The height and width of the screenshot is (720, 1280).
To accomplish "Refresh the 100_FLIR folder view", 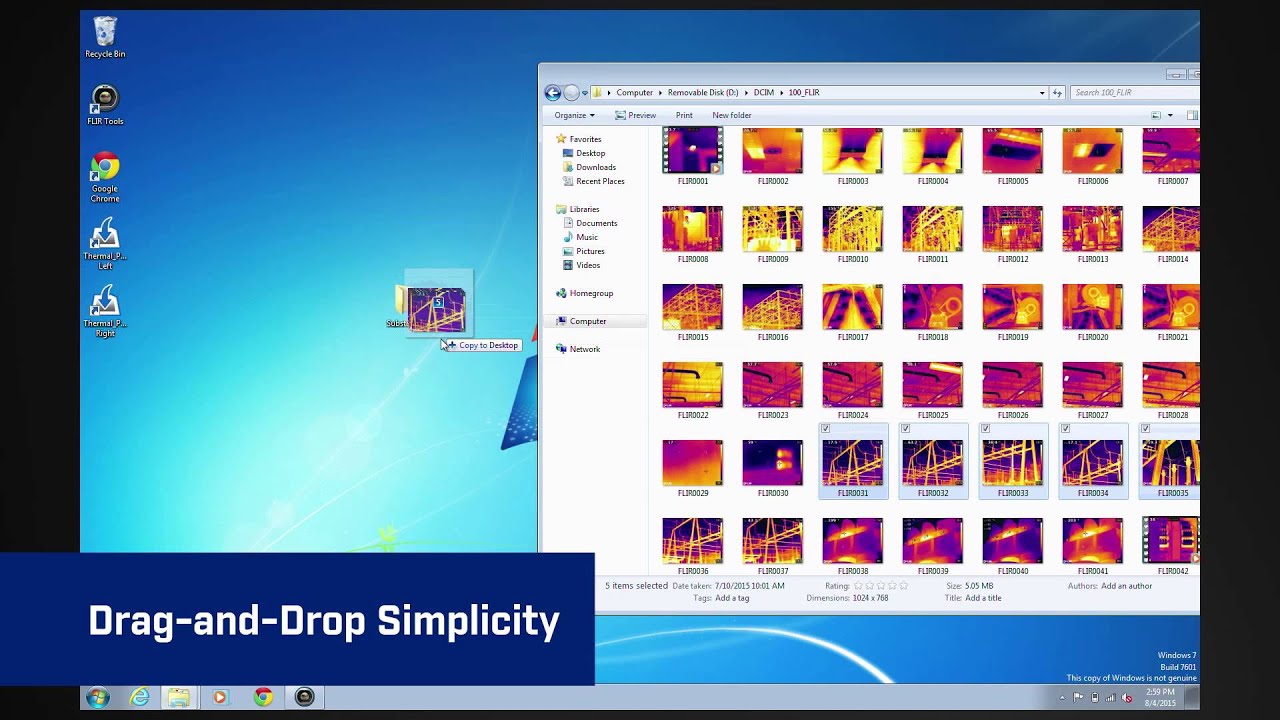I will pos(1057,93).
